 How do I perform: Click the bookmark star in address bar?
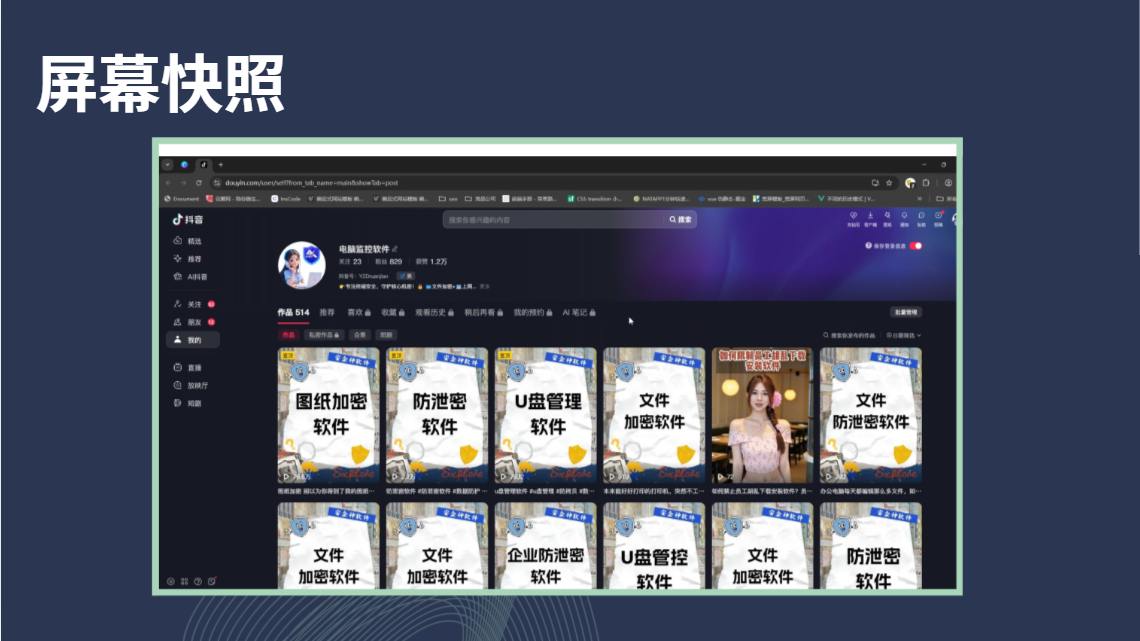(x=888, y=183)
